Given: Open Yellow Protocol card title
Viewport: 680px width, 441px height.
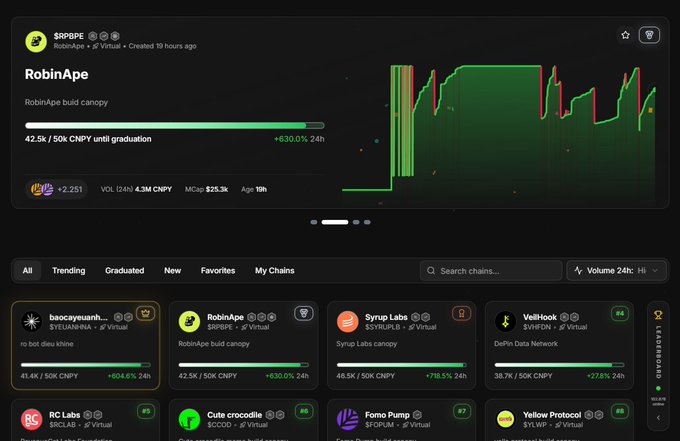Looking at the screenshot, I should (x=552, y=415).
